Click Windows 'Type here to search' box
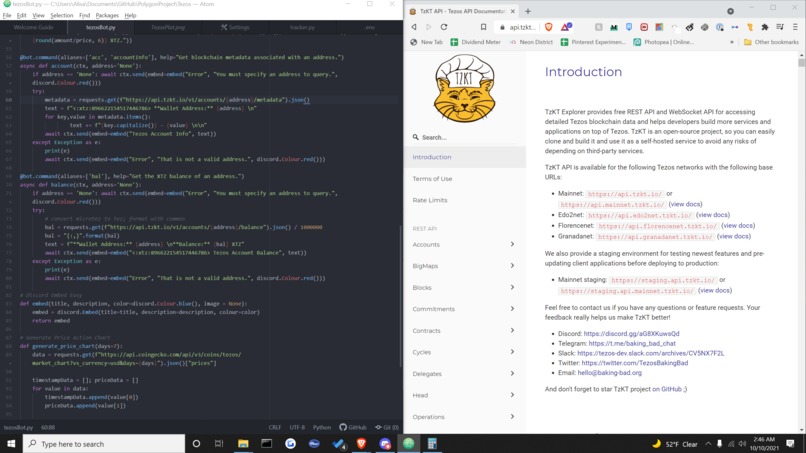Image resolution: width=806 pixels, height=453 pixels. (104, 443)
